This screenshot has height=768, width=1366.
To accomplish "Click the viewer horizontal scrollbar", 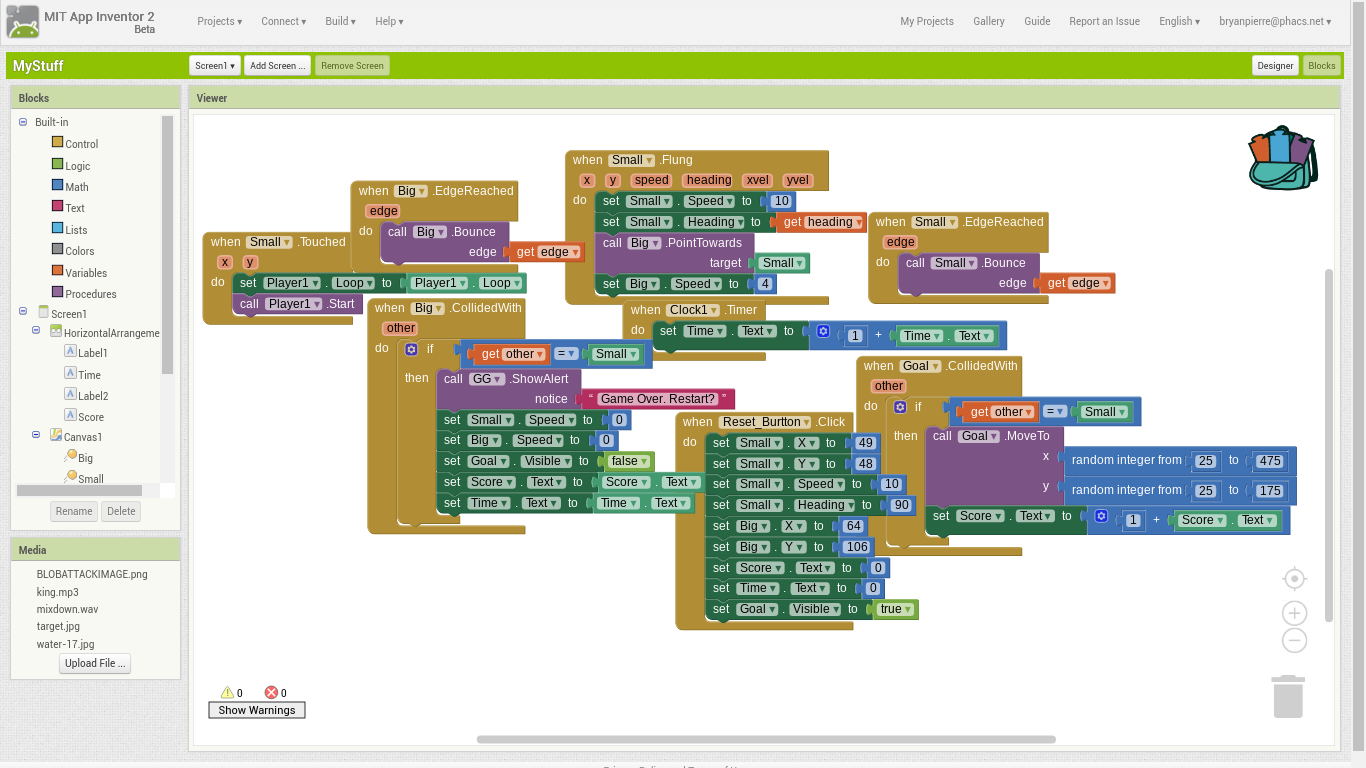I will pyautogui.click(x=765, y=740).
